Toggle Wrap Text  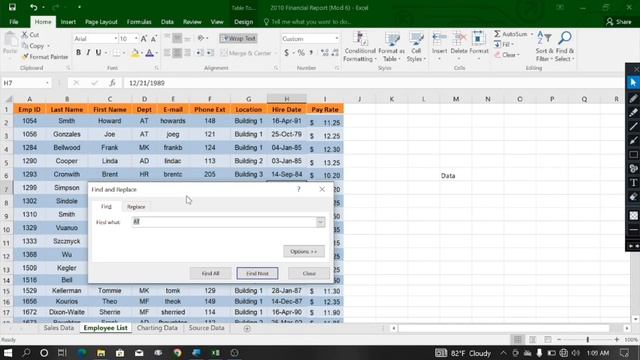pyautogui.click(x=238, y=38)
